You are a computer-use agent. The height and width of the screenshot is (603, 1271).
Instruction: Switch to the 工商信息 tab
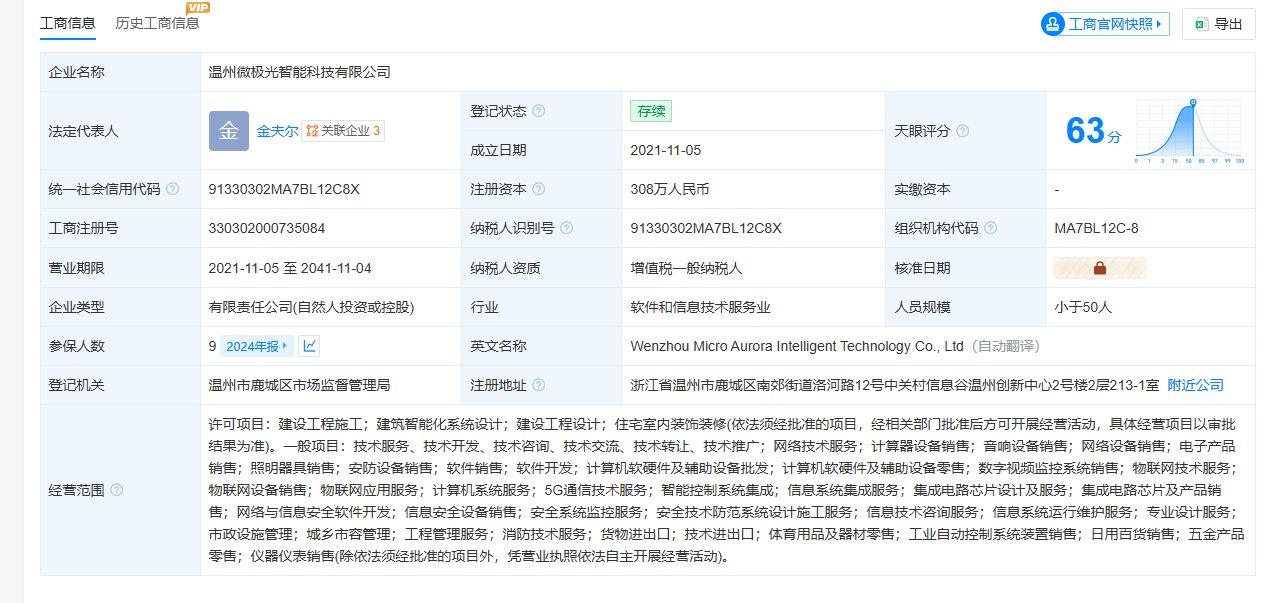click(68, 23)
